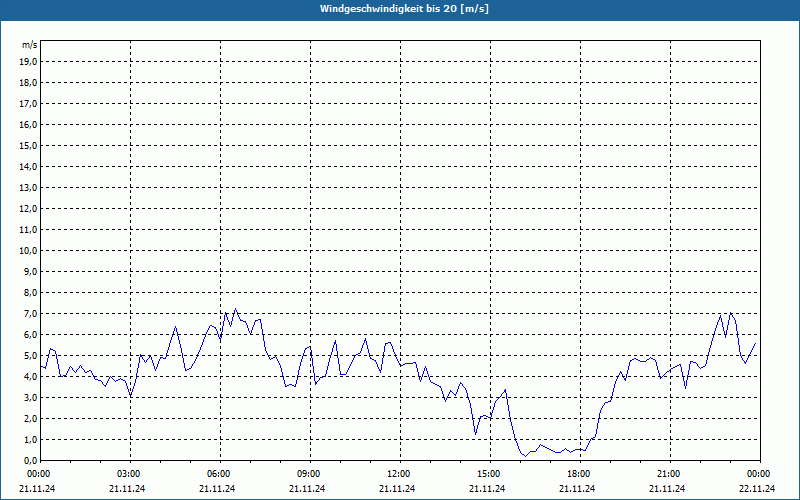The width and height of the screenshot is (800, 500).
Task: Click the 03:00 time label on x-axis
Action: [129, 474]
